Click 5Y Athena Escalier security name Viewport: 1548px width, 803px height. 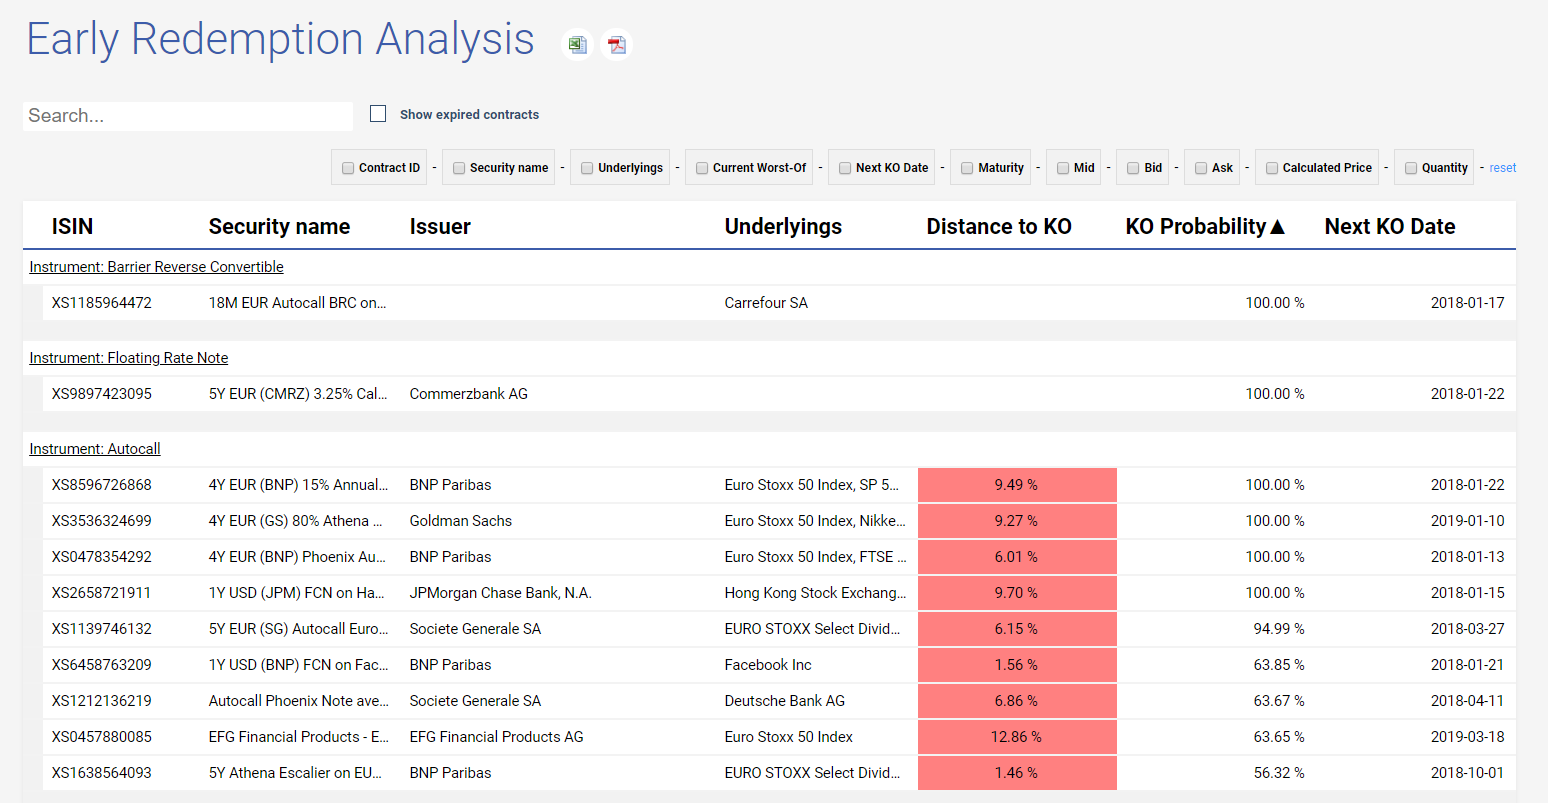coord(296,773)
